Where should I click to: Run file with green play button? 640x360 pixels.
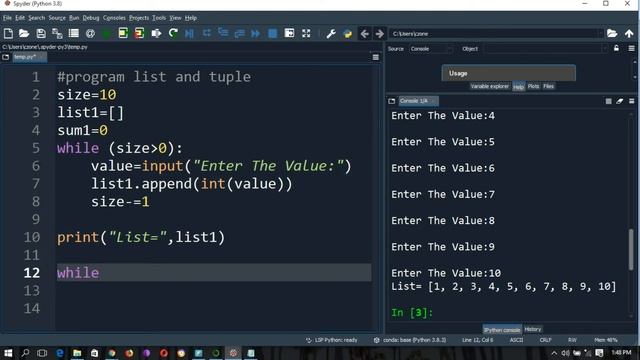[107, 33]
